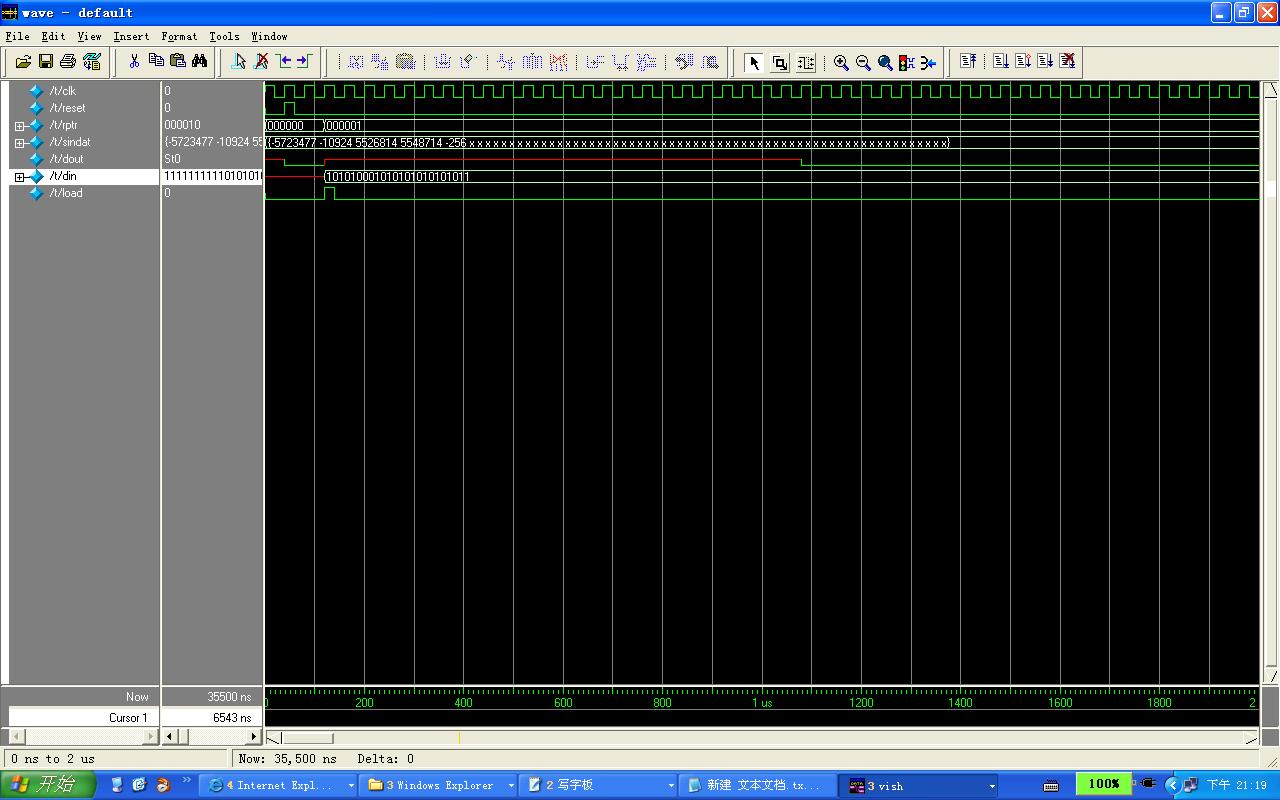Image resolution: width=1280 pixels, height=800 pixels.
Task: Click the waveform horizontal scrollbar thumb
Action: pos(307,738)
